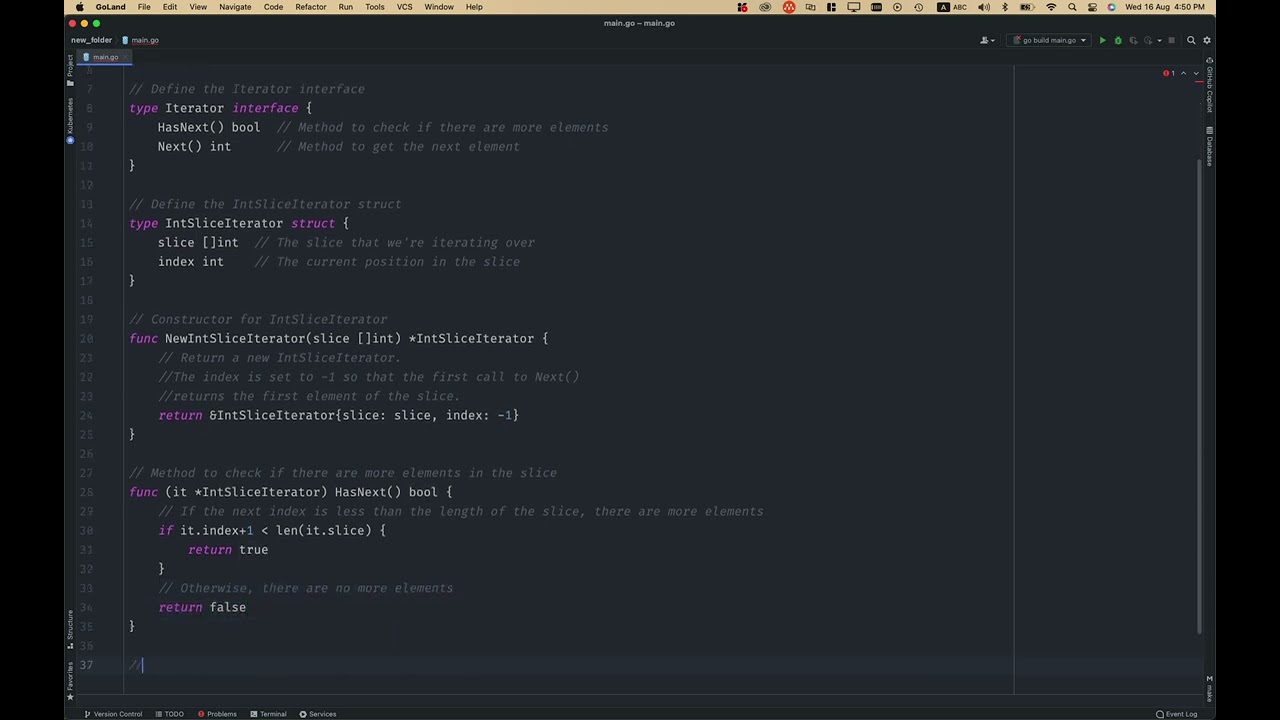Image resolution: width=1280 pixels, height=720 pixels.
Task: Open Search Everywhere magnifier in GoLand toolbar
Action: [1191, 40]
